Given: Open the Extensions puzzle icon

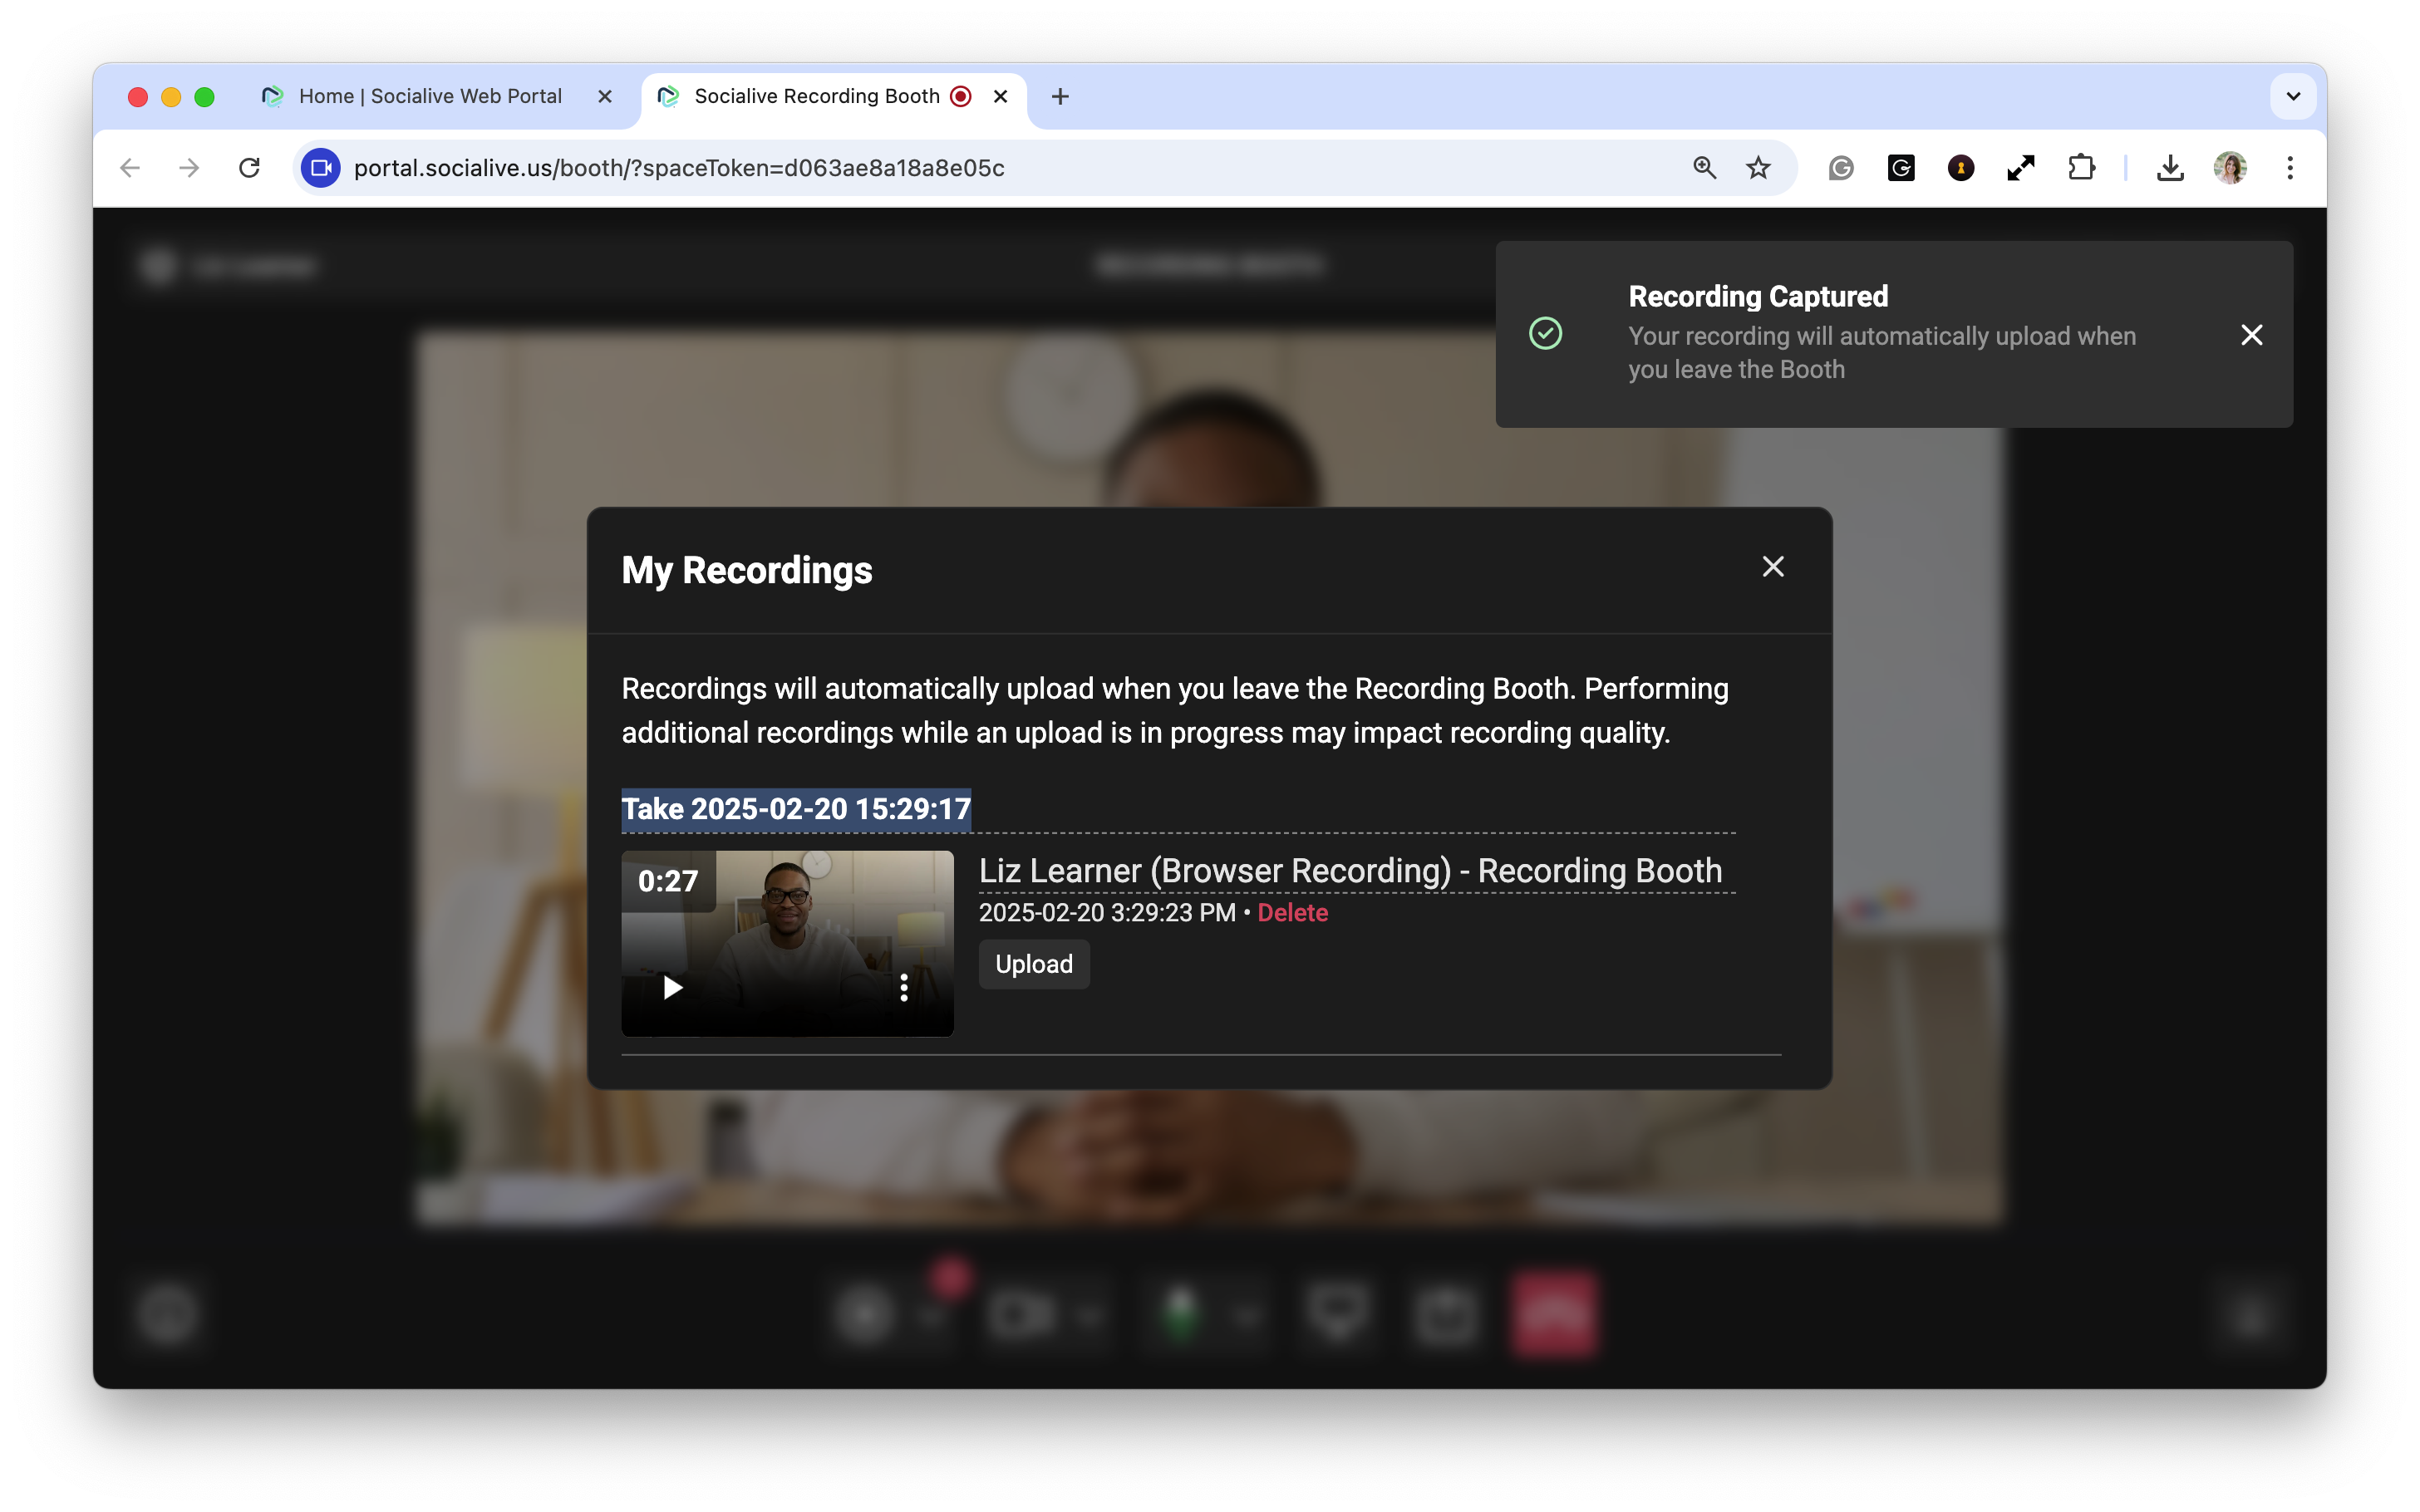Looking at the screenshot, I should pyautogui.click(x=2081, y=168).
